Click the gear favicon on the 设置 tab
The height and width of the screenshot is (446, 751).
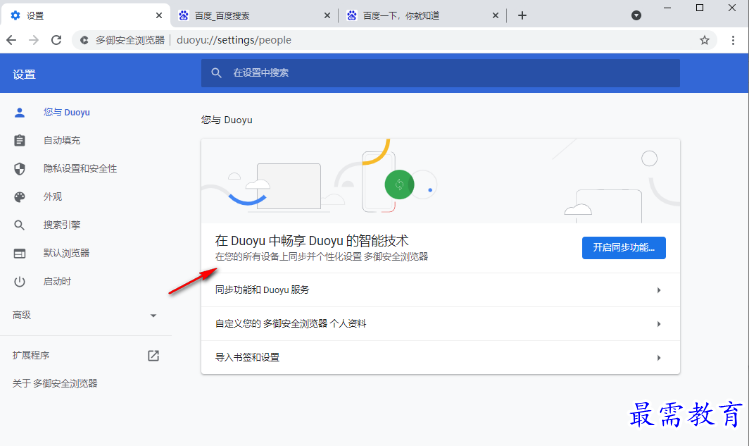(15, 16)
